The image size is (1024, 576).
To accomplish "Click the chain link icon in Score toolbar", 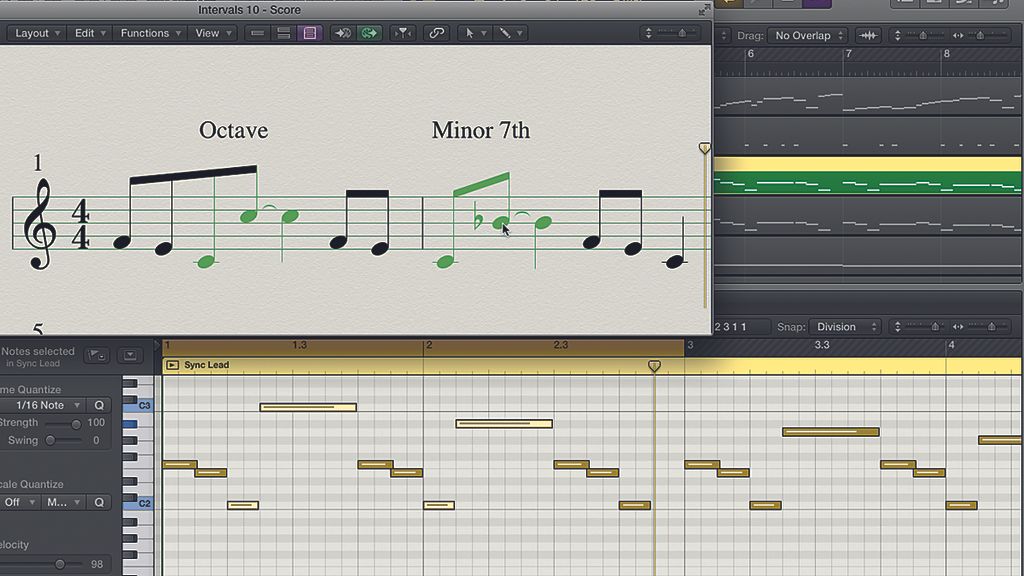I will [436, 33].
